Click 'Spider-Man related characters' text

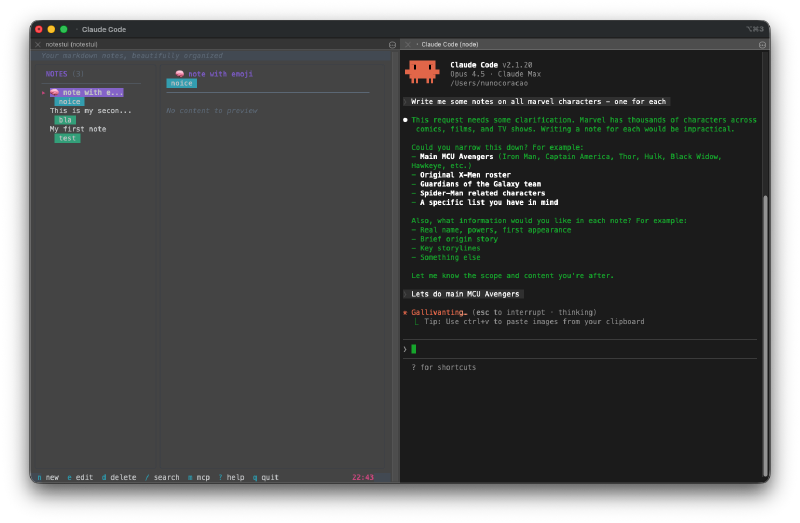[483, 193]
